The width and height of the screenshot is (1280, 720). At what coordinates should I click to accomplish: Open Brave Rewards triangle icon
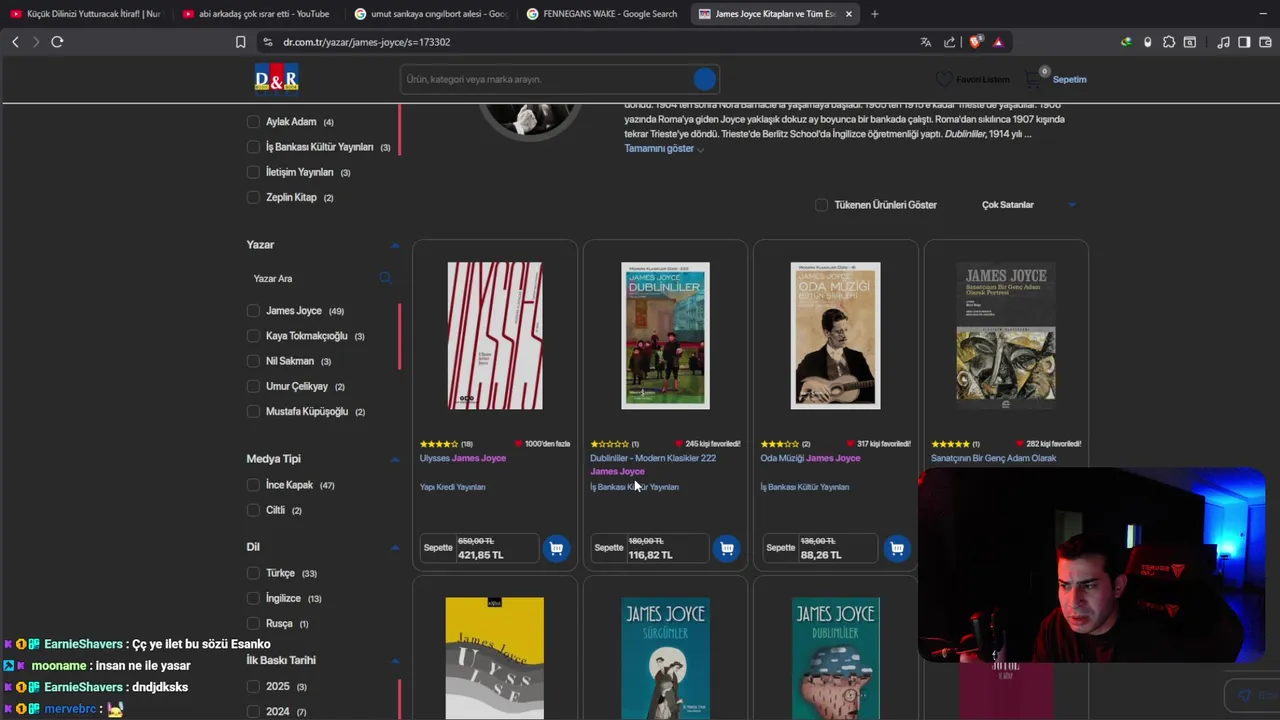point(998,42)
